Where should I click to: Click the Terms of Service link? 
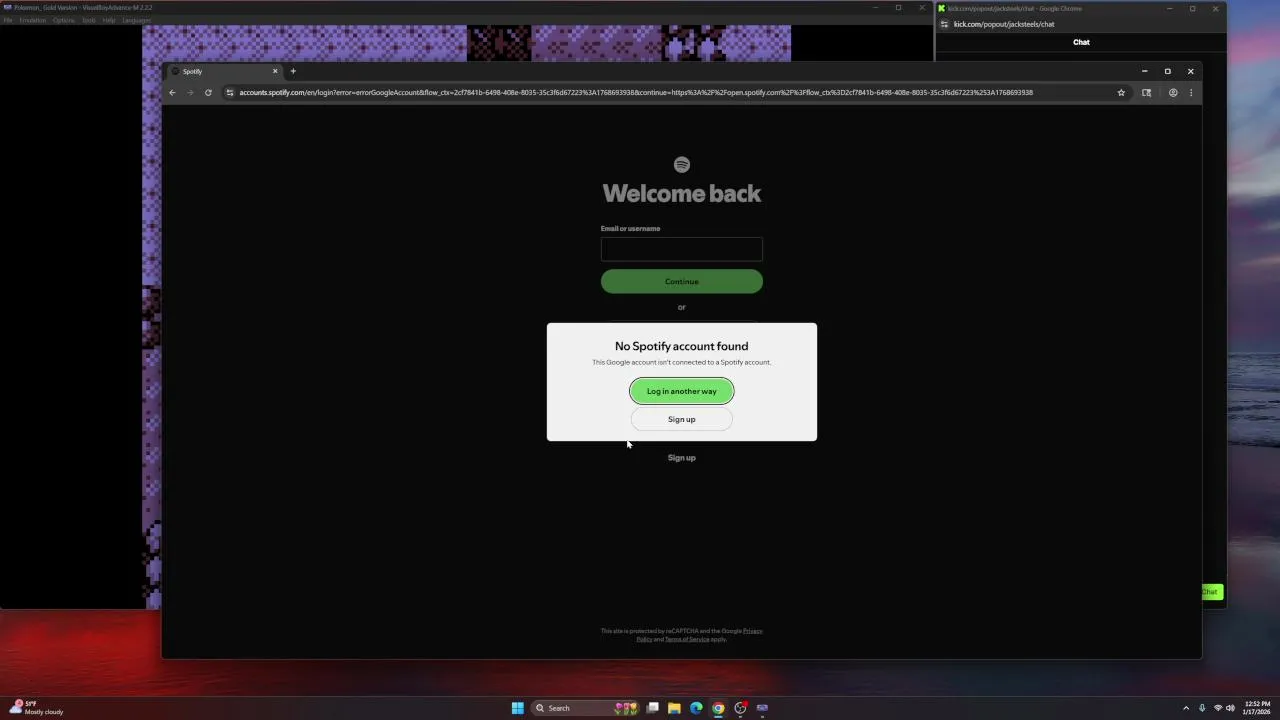pos(687,639)
